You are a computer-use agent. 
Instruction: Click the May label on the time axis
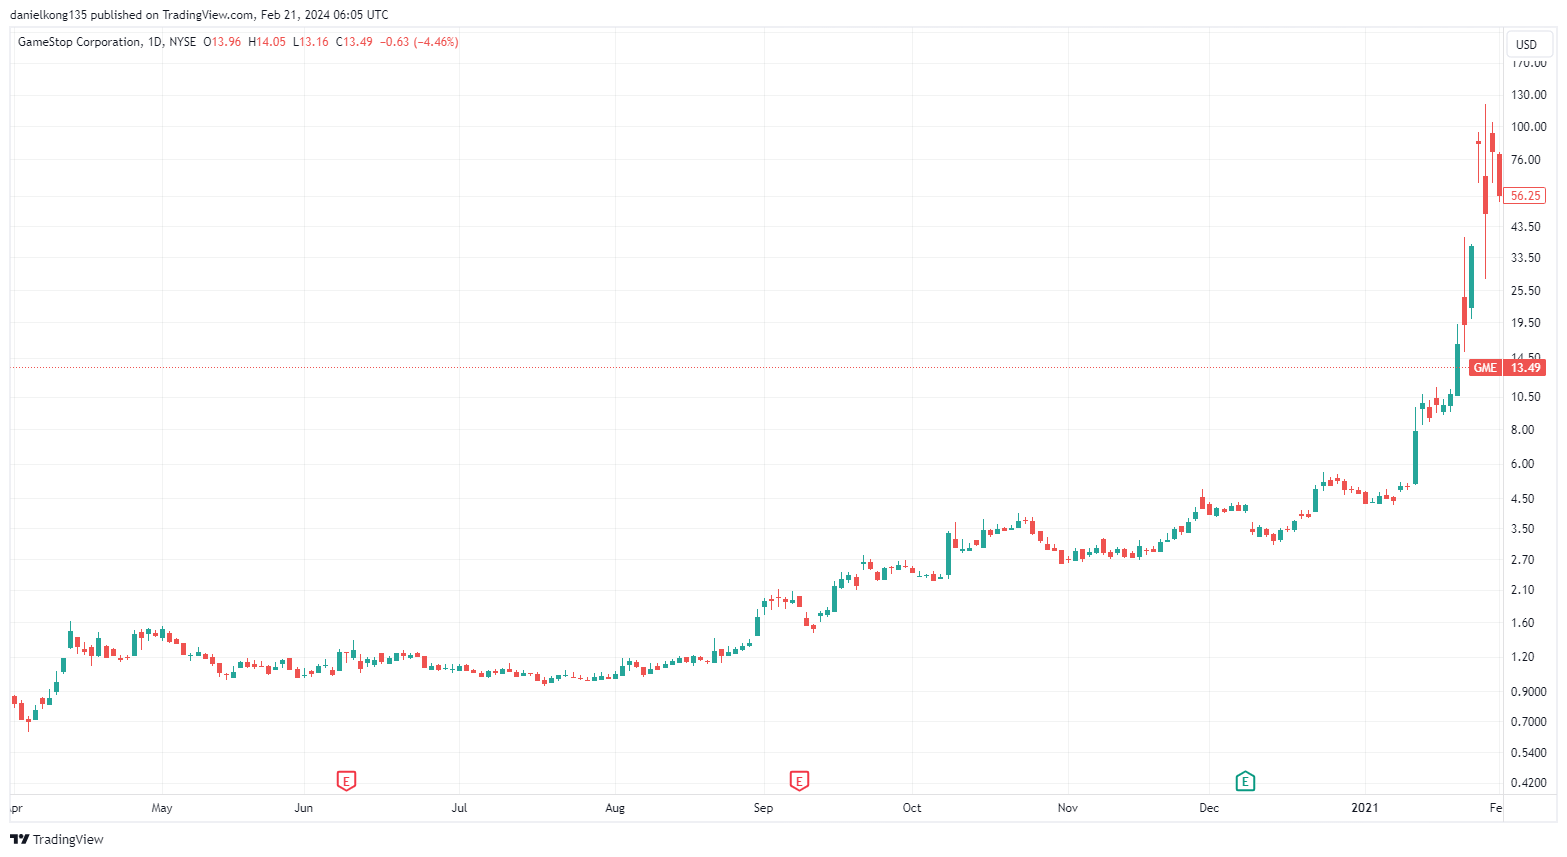point(162,808)
